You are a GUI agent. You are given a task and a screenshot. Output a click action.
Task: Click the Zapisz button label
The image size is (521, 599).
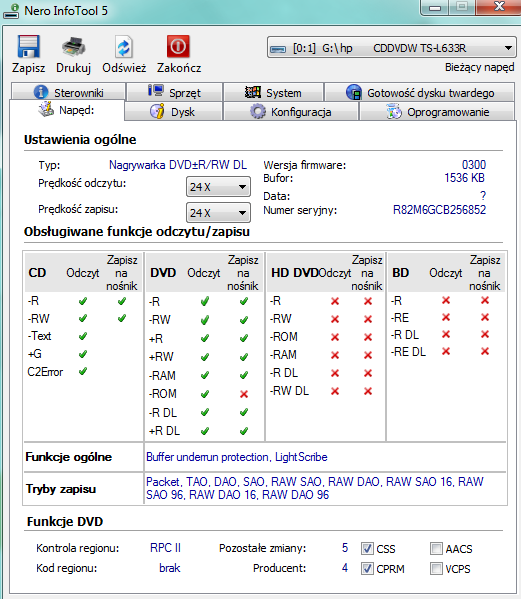[28, 68]
